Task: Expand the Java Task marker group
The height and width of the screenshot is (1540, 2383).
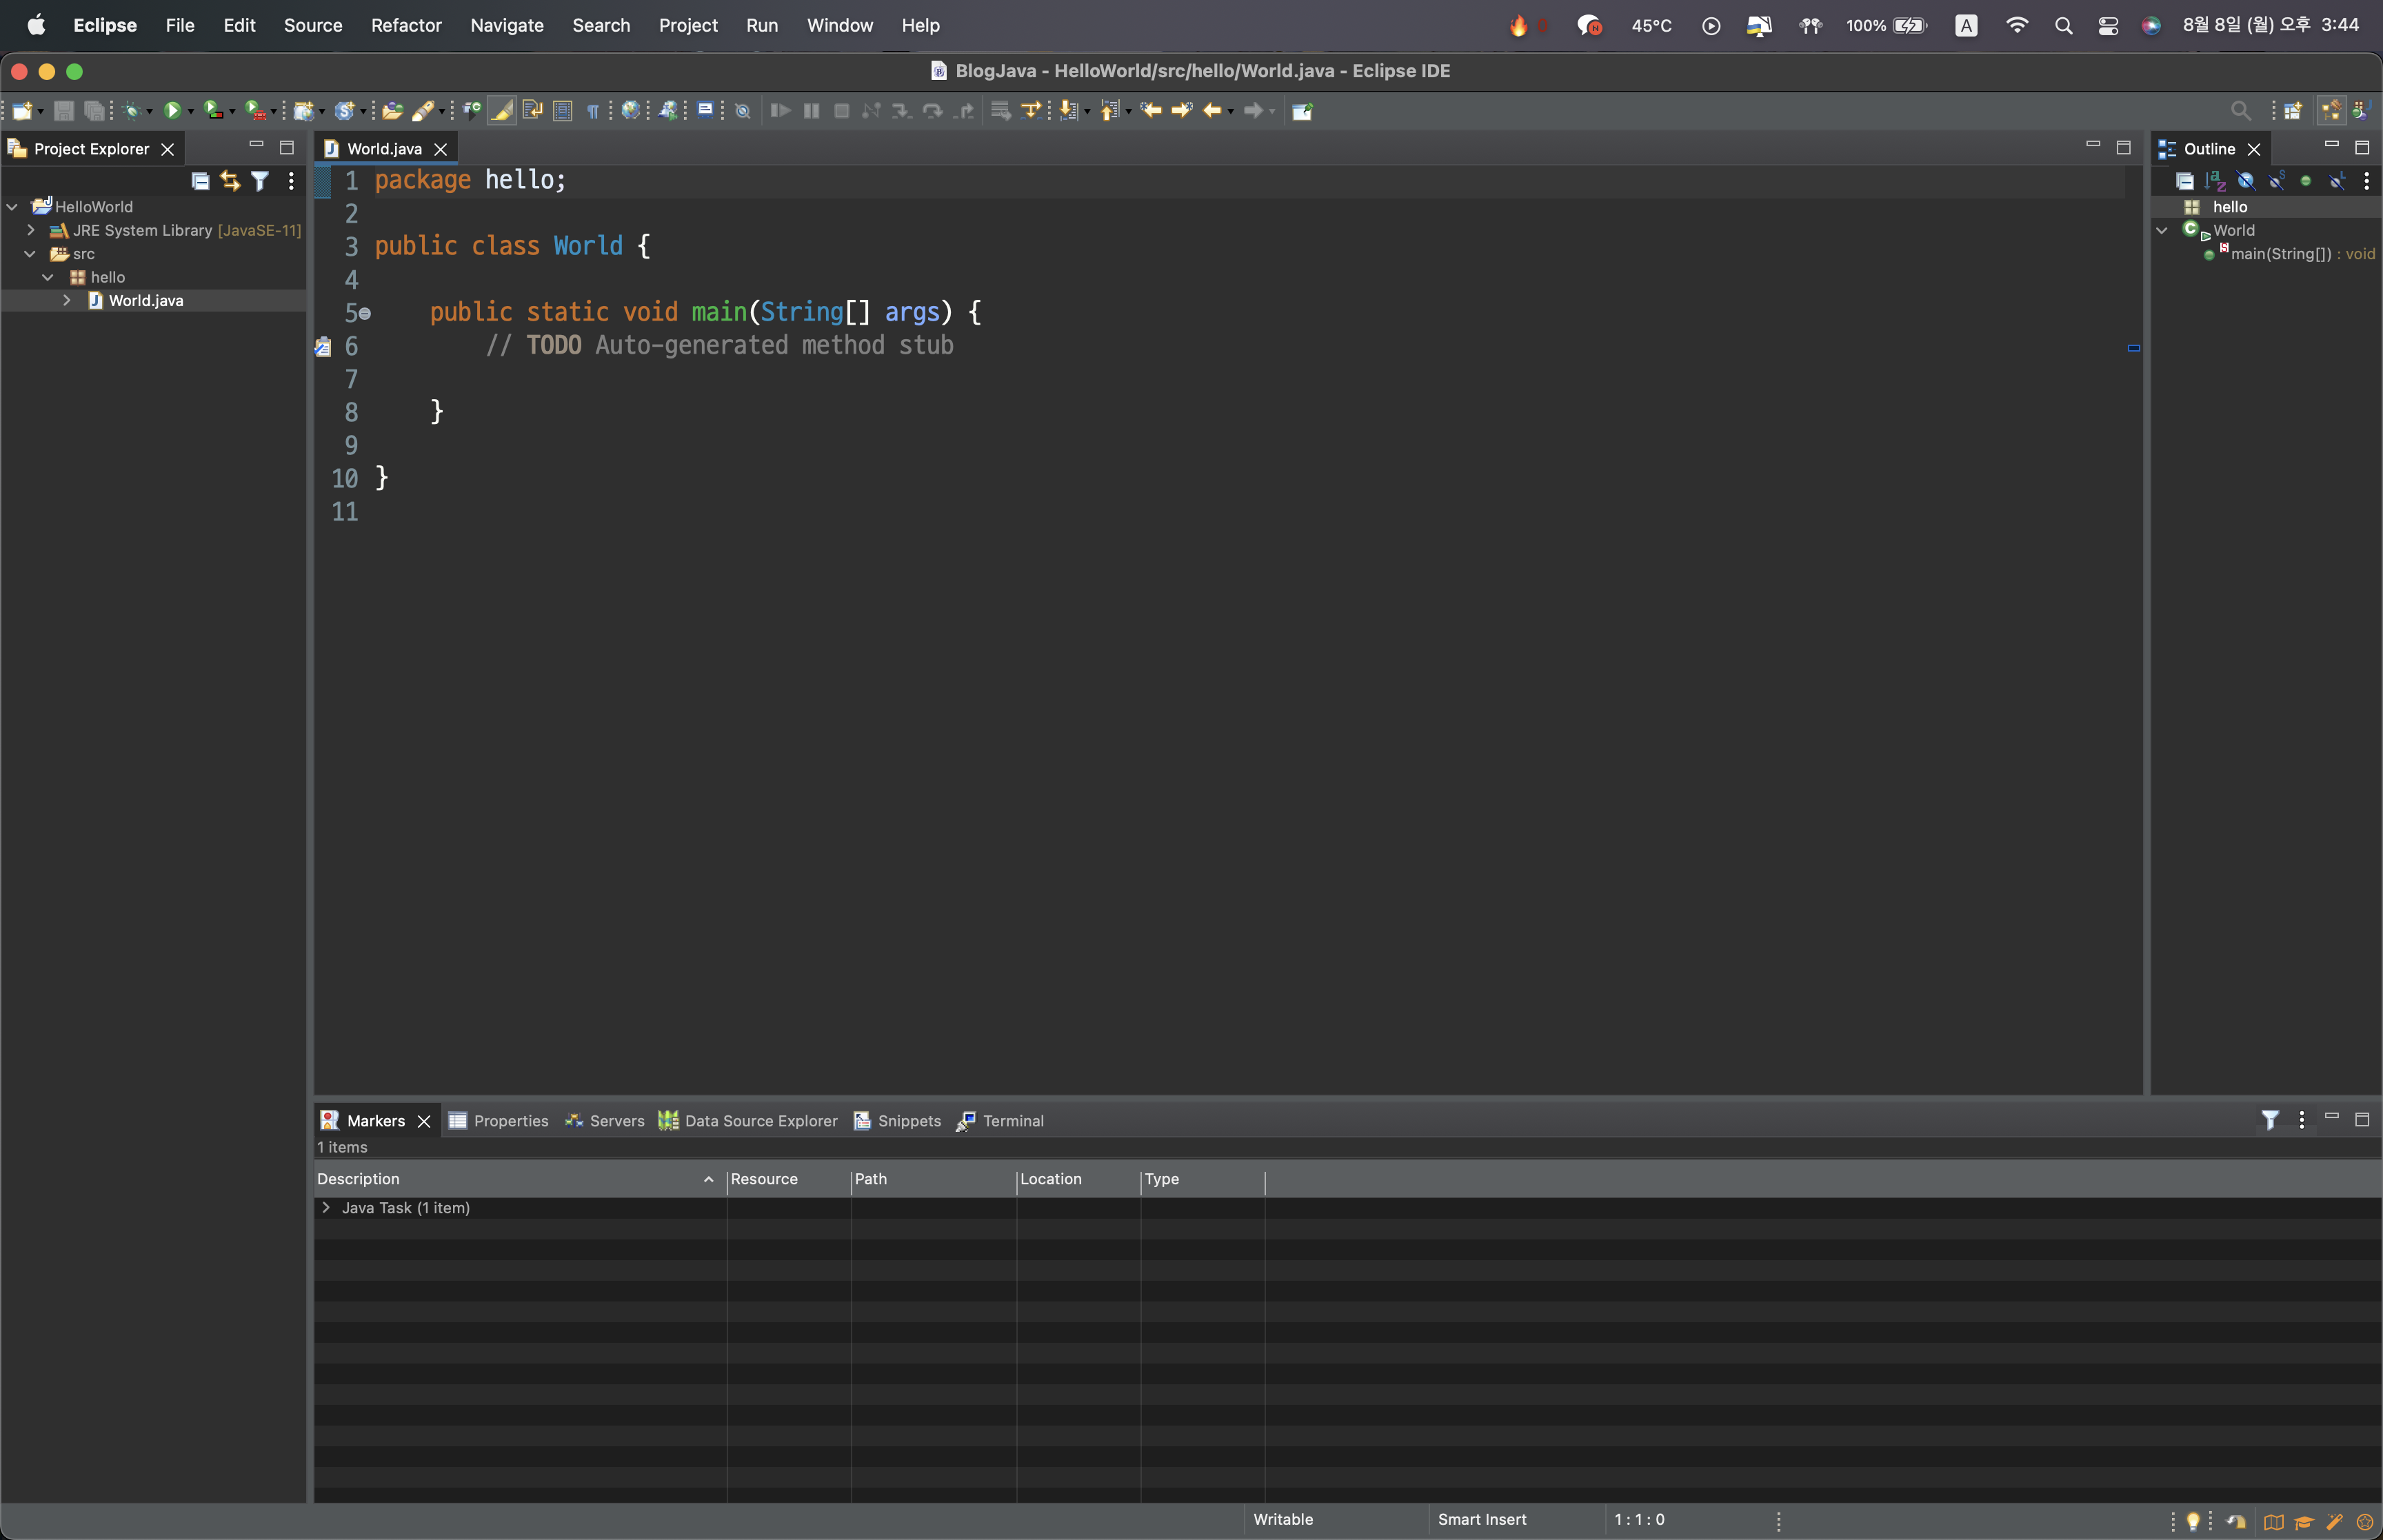Action: (326, 1208)
